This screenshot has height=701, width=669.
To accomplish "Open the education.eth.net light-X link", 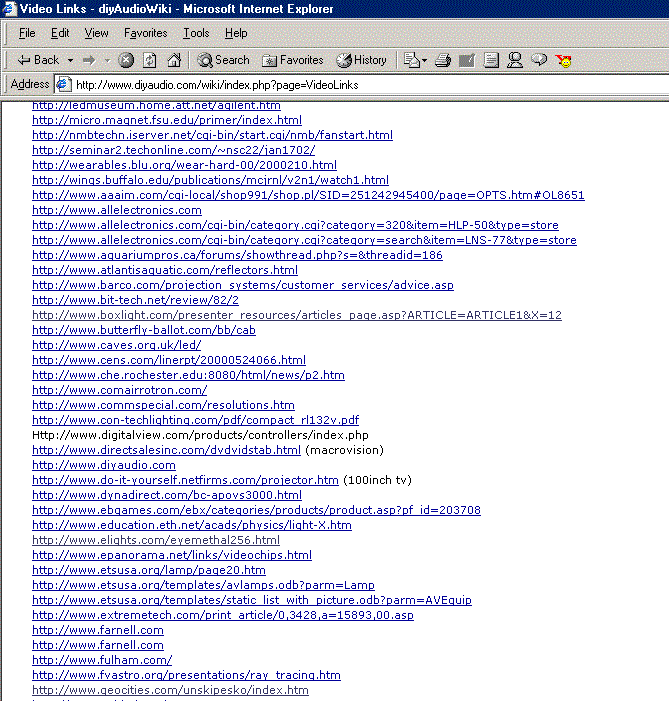I will (192, 524).
